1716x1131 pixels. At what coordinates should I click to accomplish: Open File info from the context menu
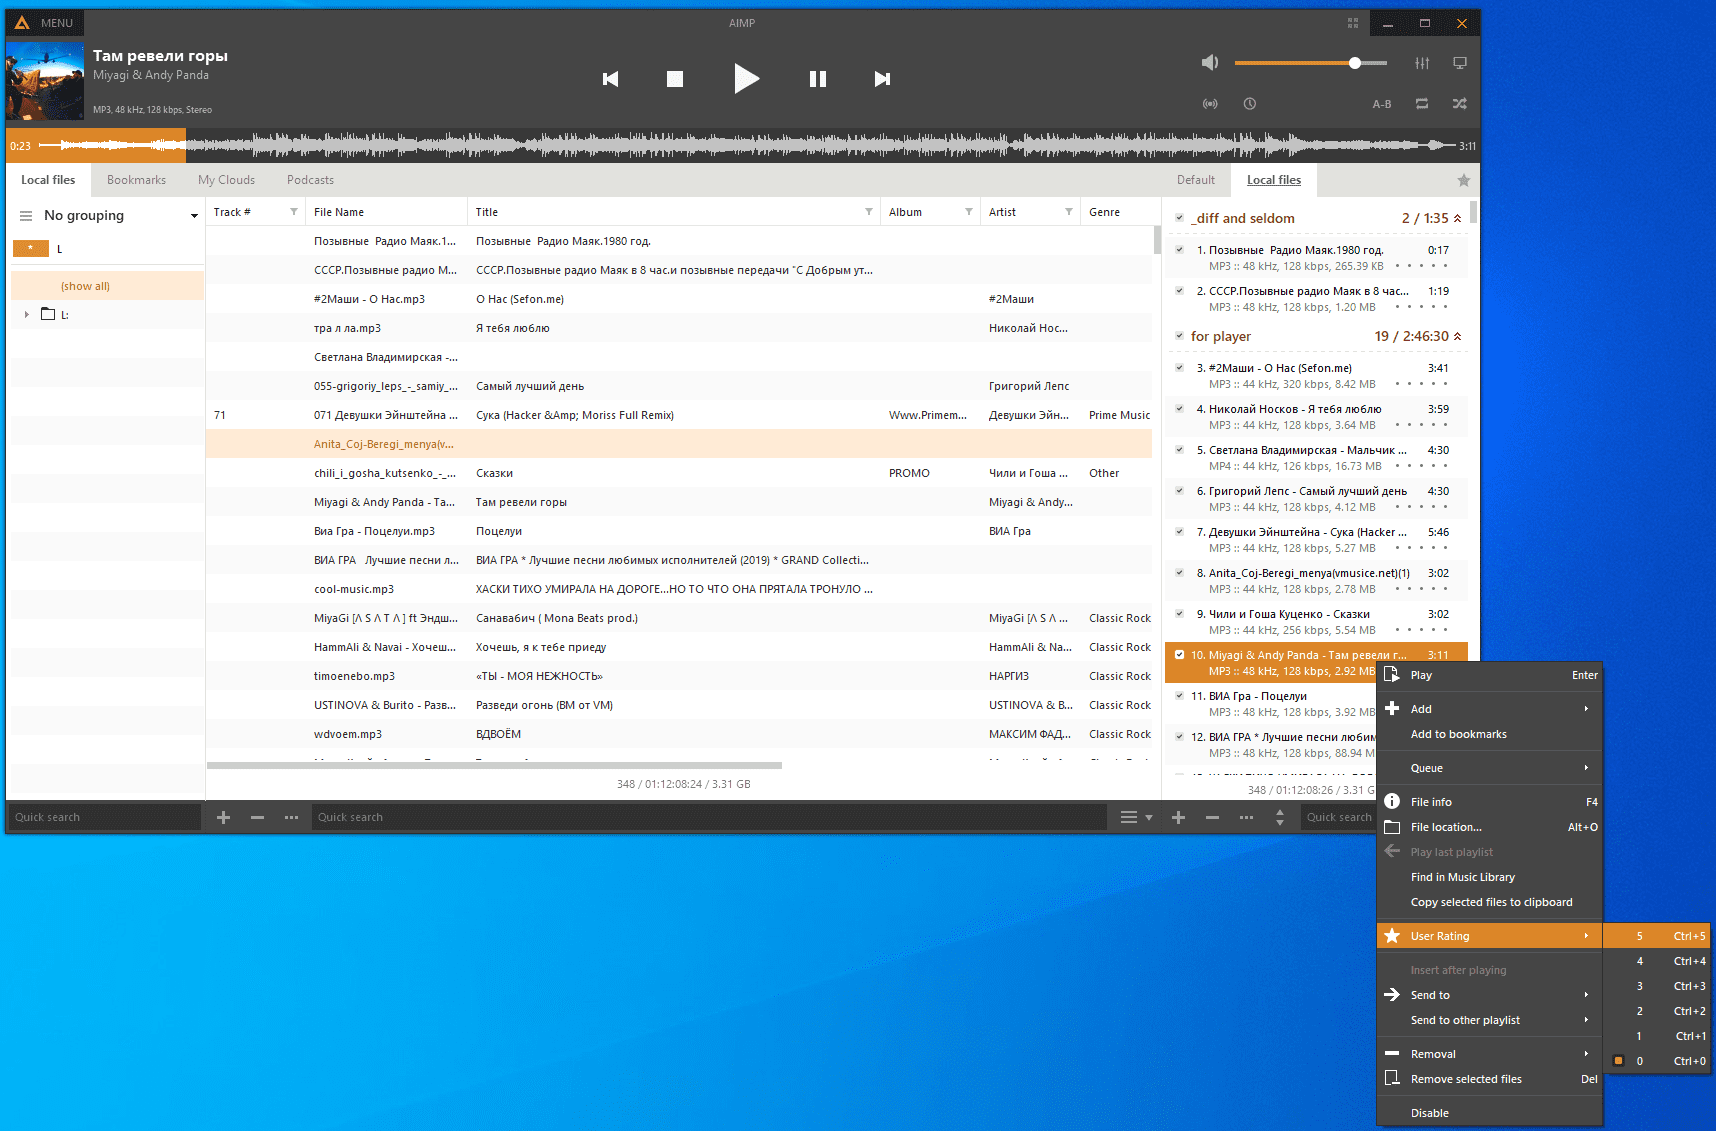point(1490,802)
